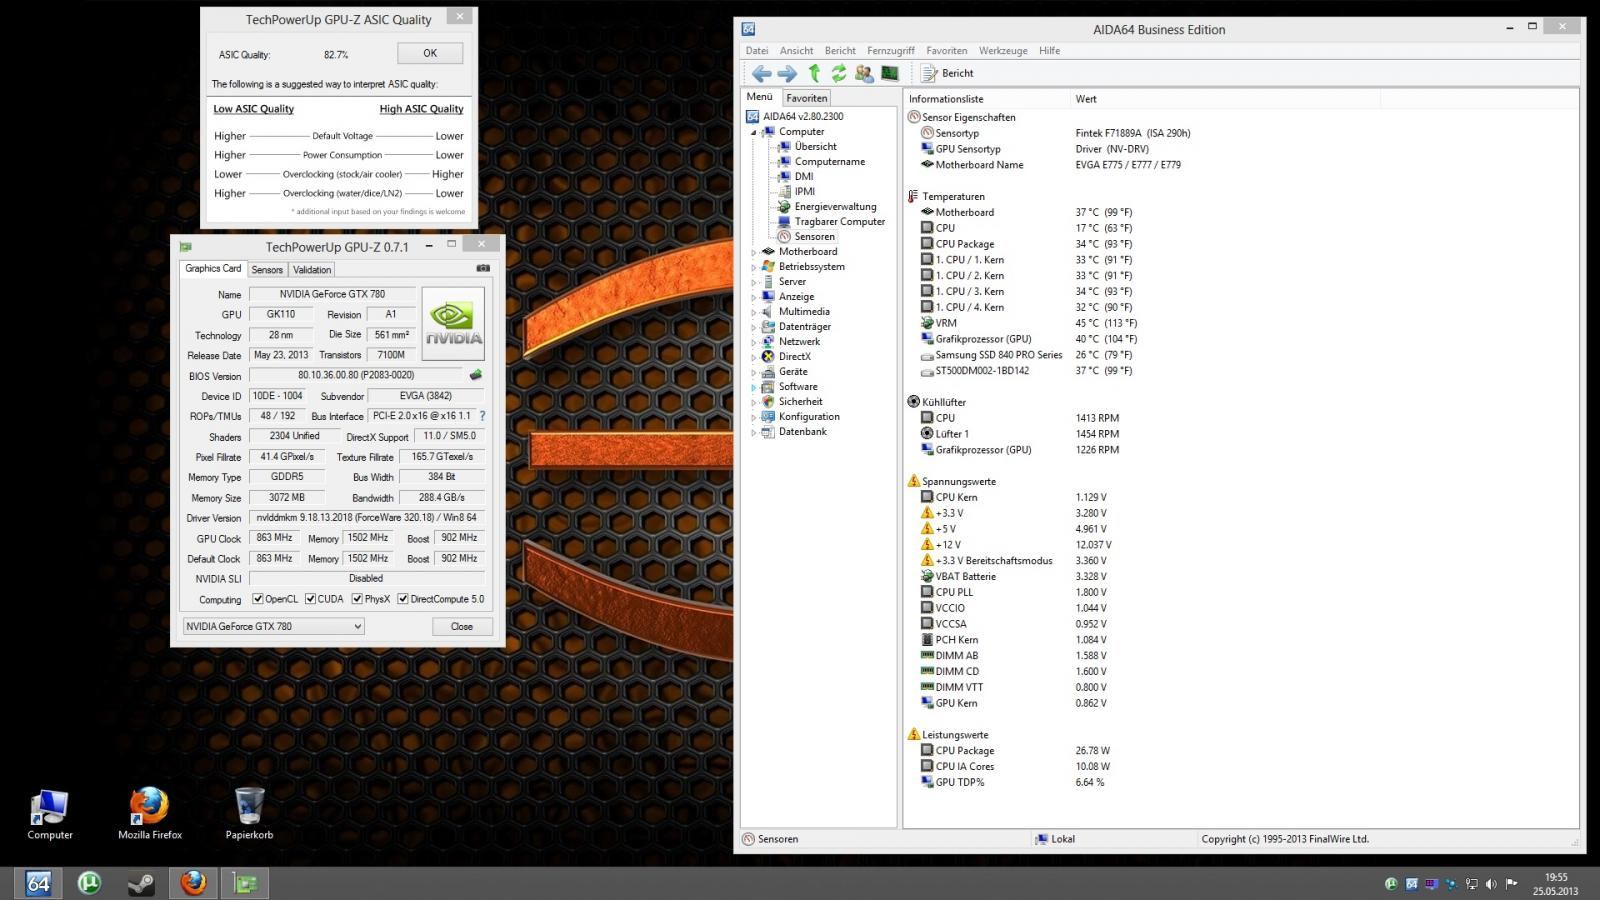Expand the Betriebssystem tree node

pyautogui.click(x=754, y=267)
